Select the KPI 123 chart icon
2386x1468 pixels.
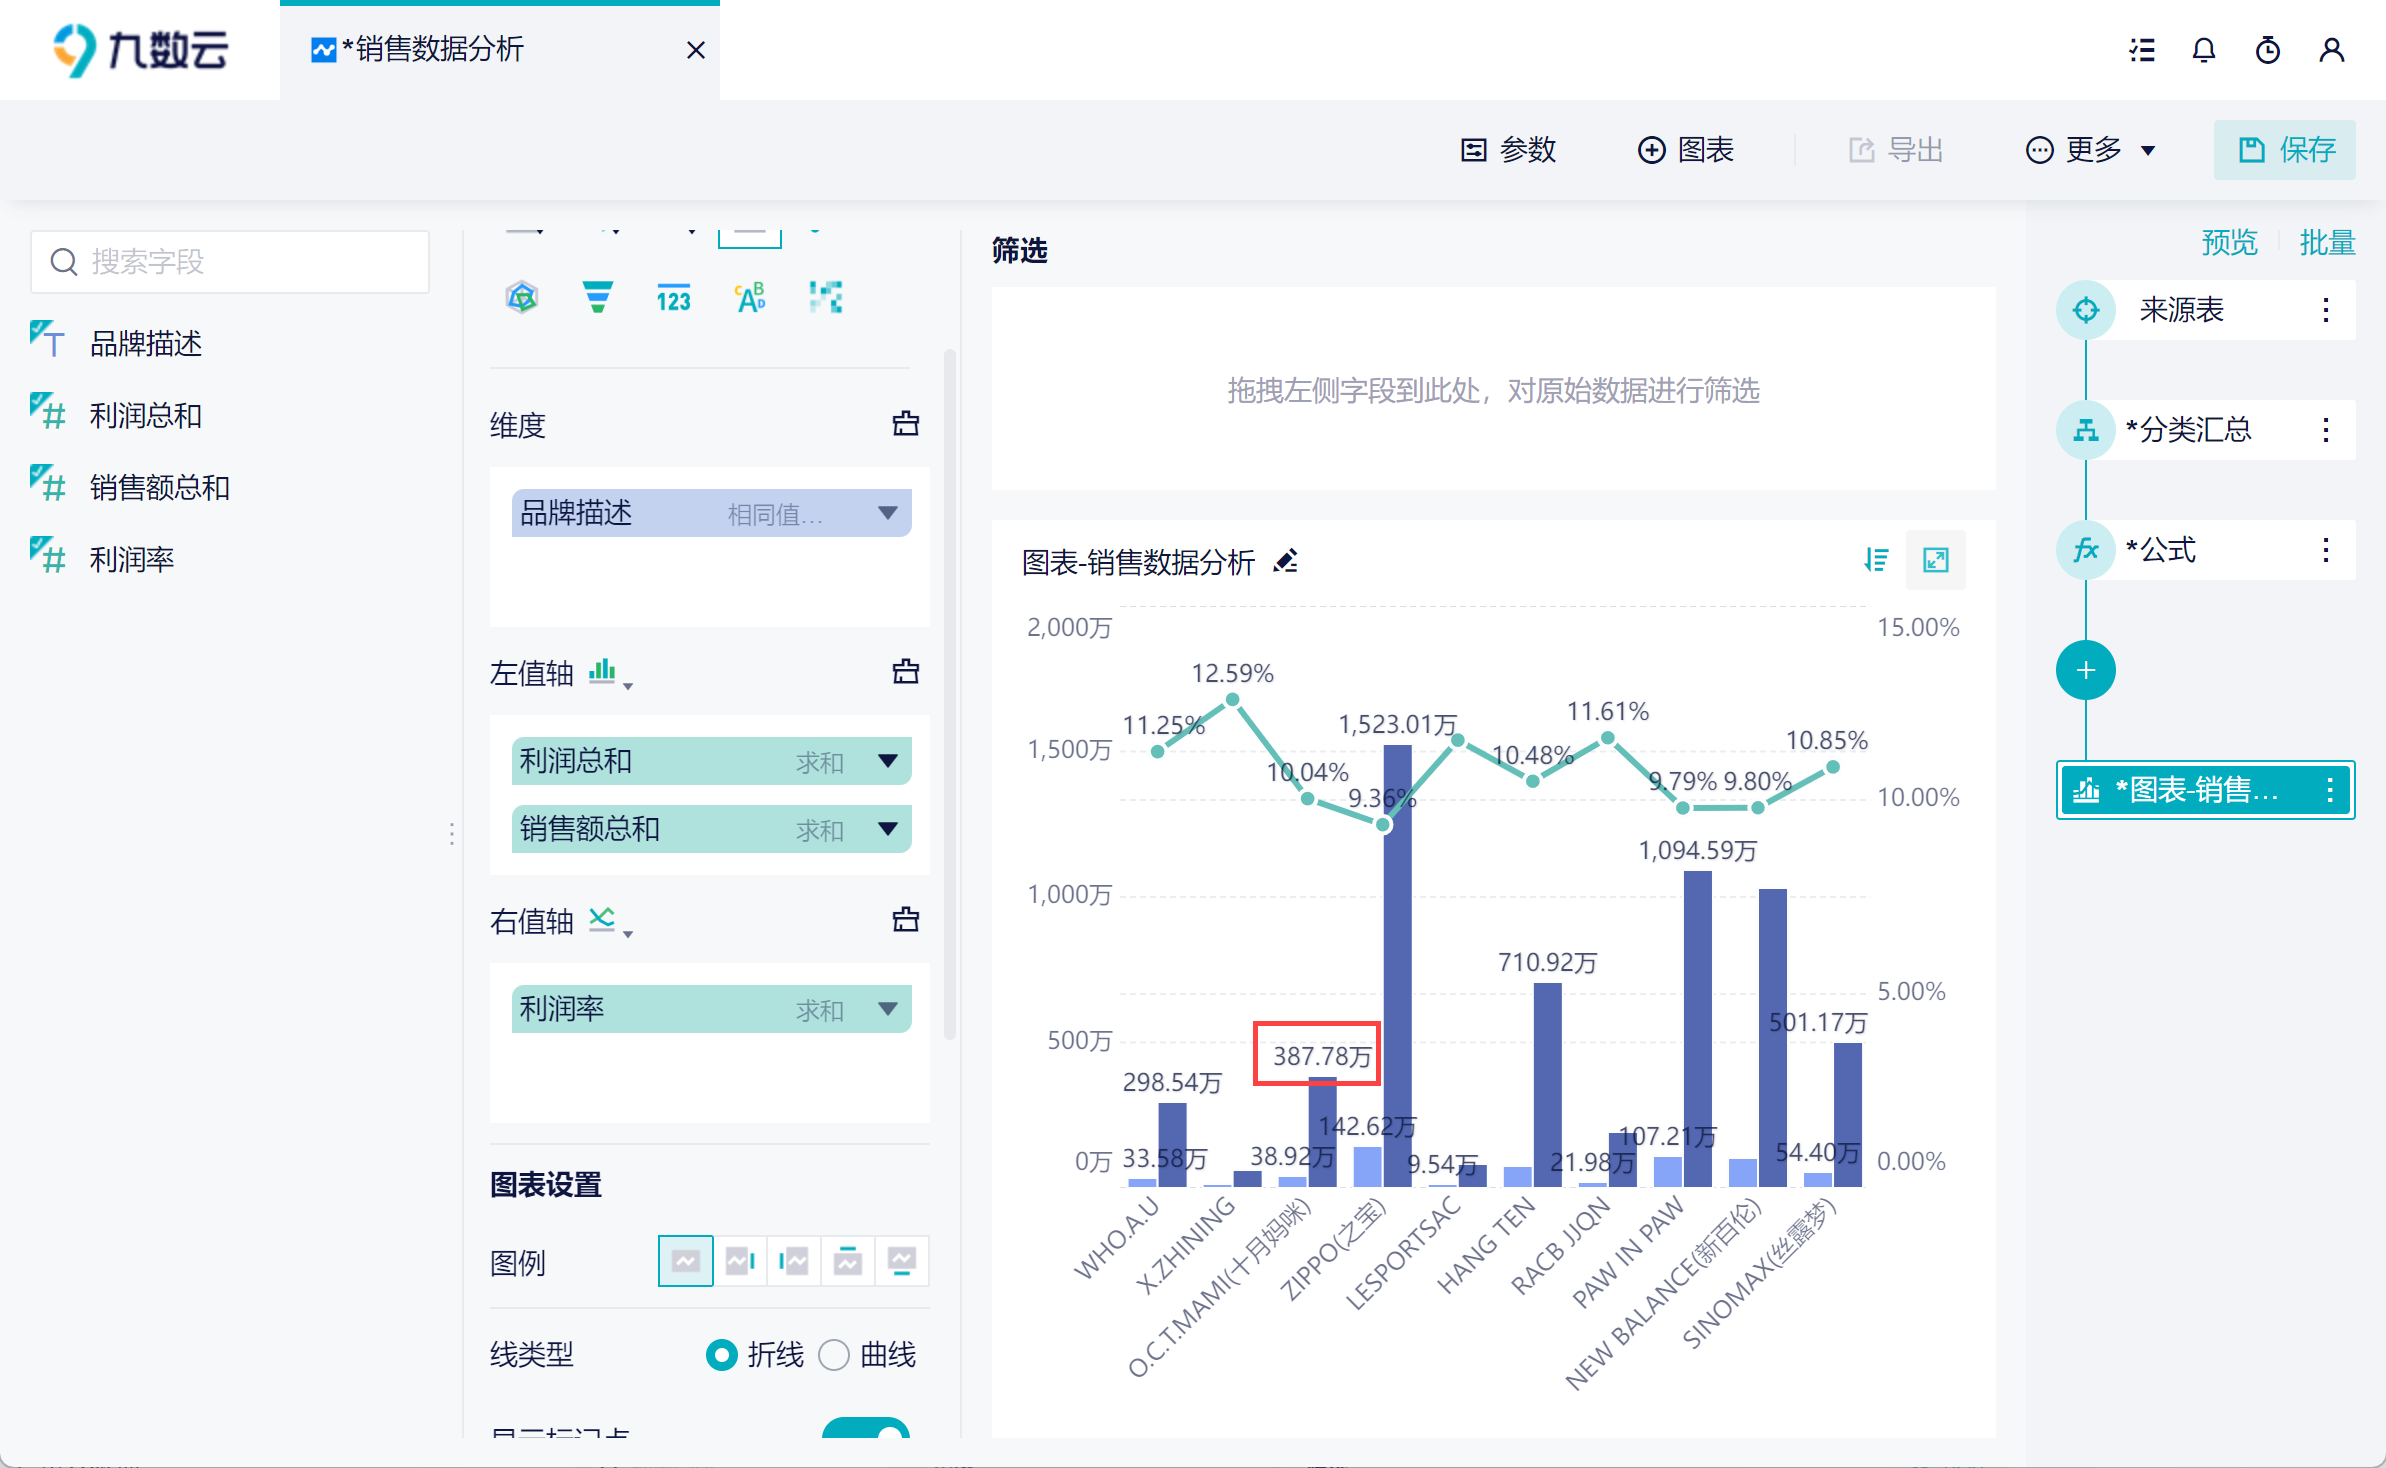673,299
